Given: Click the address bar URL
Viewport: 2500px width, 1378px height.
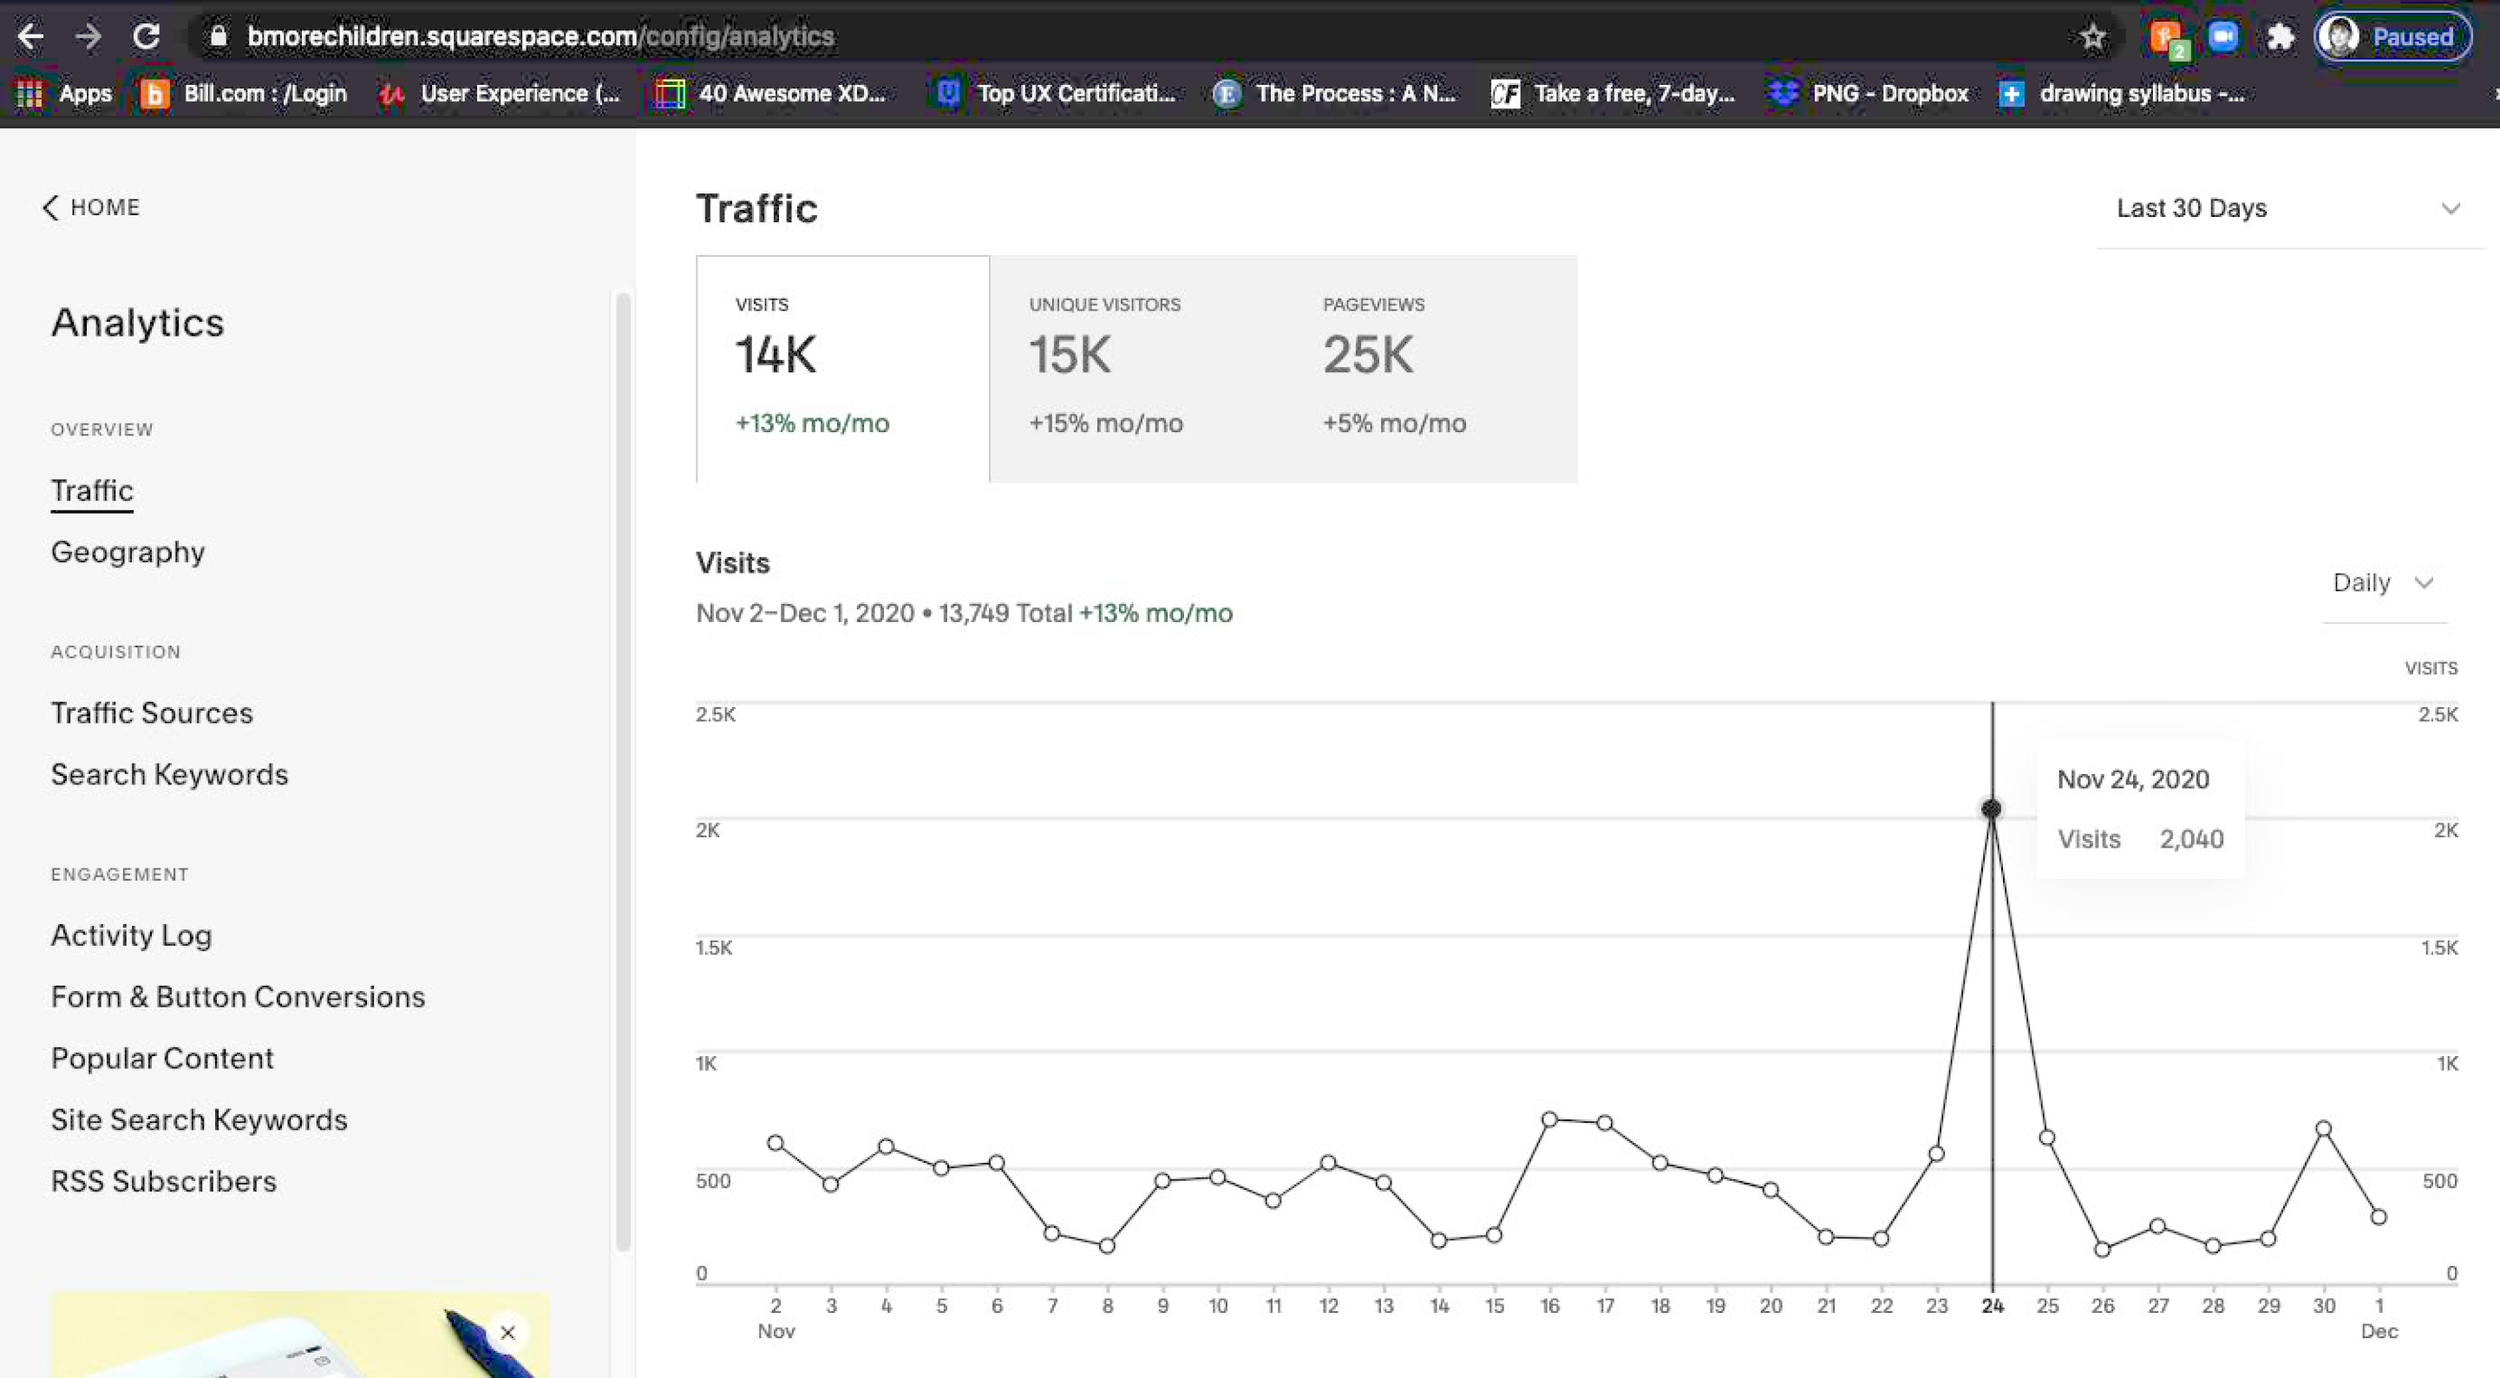Looking at the screenshot, I should click(540, 37).
